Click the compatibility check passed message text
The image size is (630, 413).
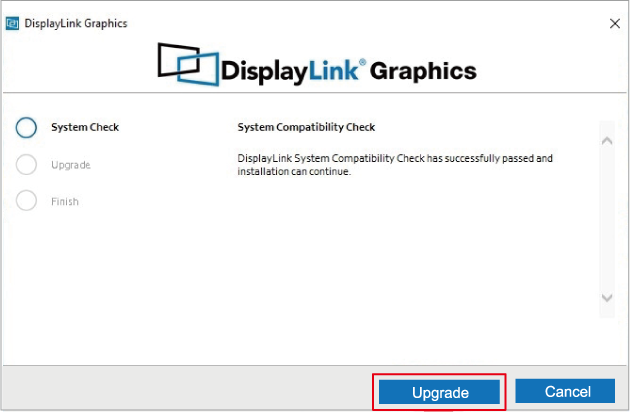[x=394, y=165]
